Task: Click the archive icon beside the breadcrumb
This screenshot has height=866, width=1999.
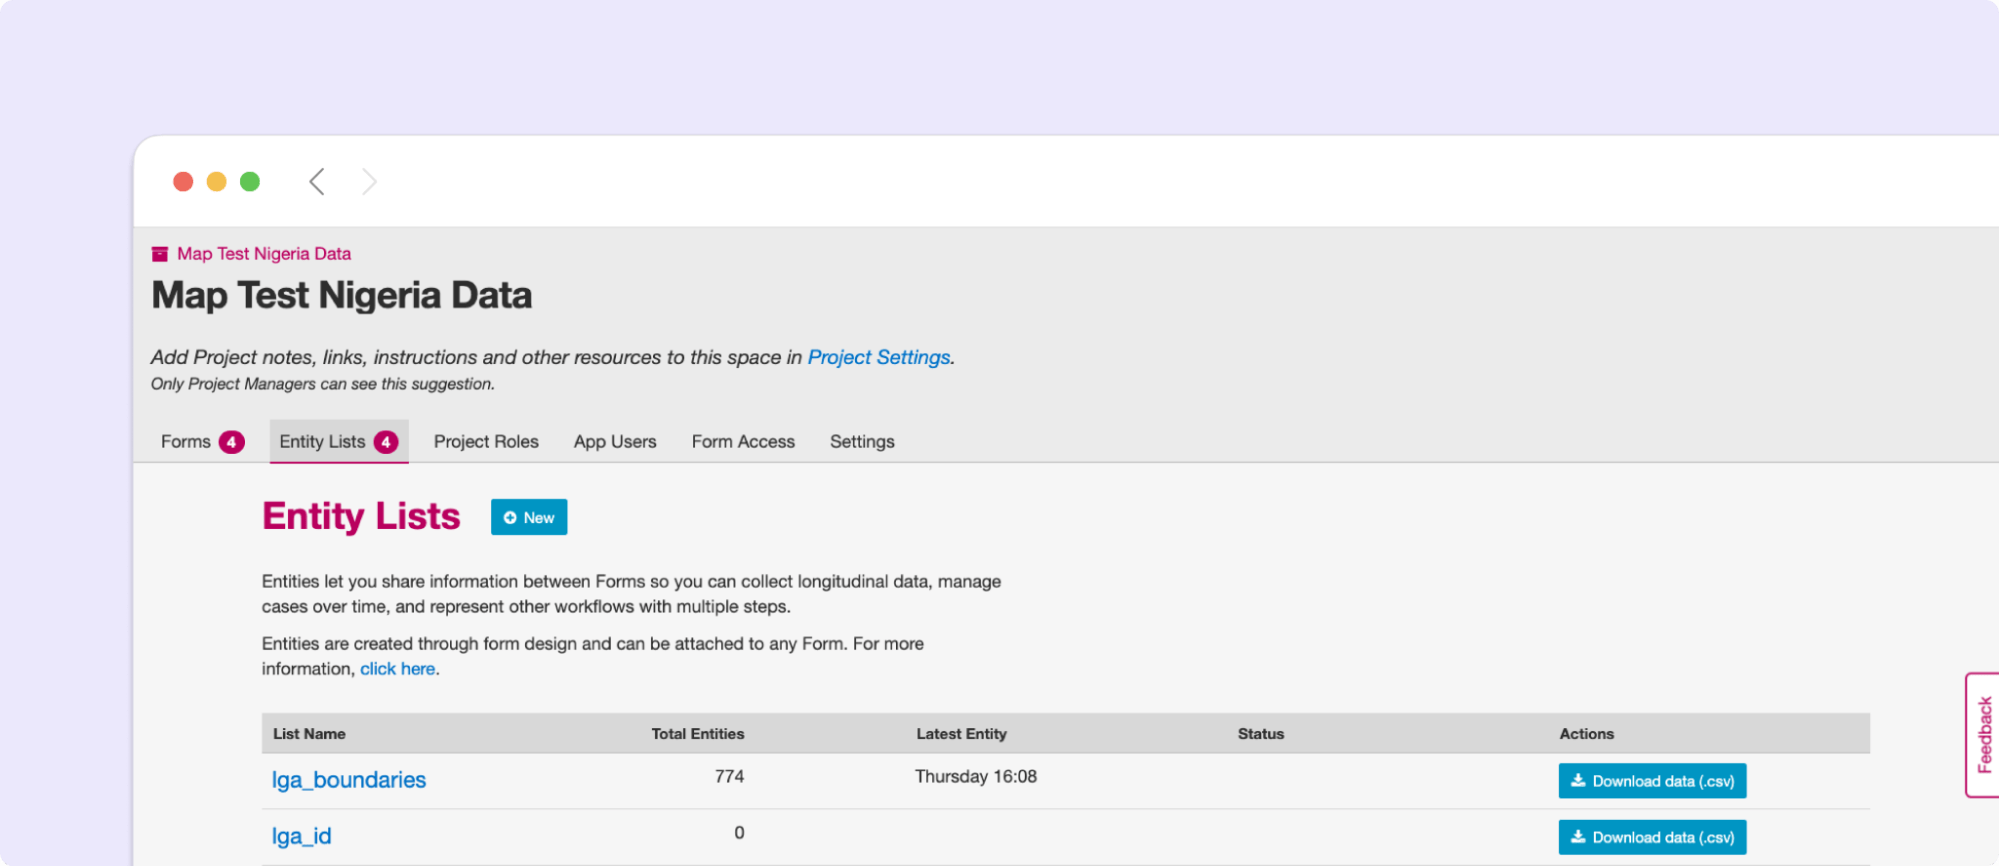Action: click(x=160, y=254)
